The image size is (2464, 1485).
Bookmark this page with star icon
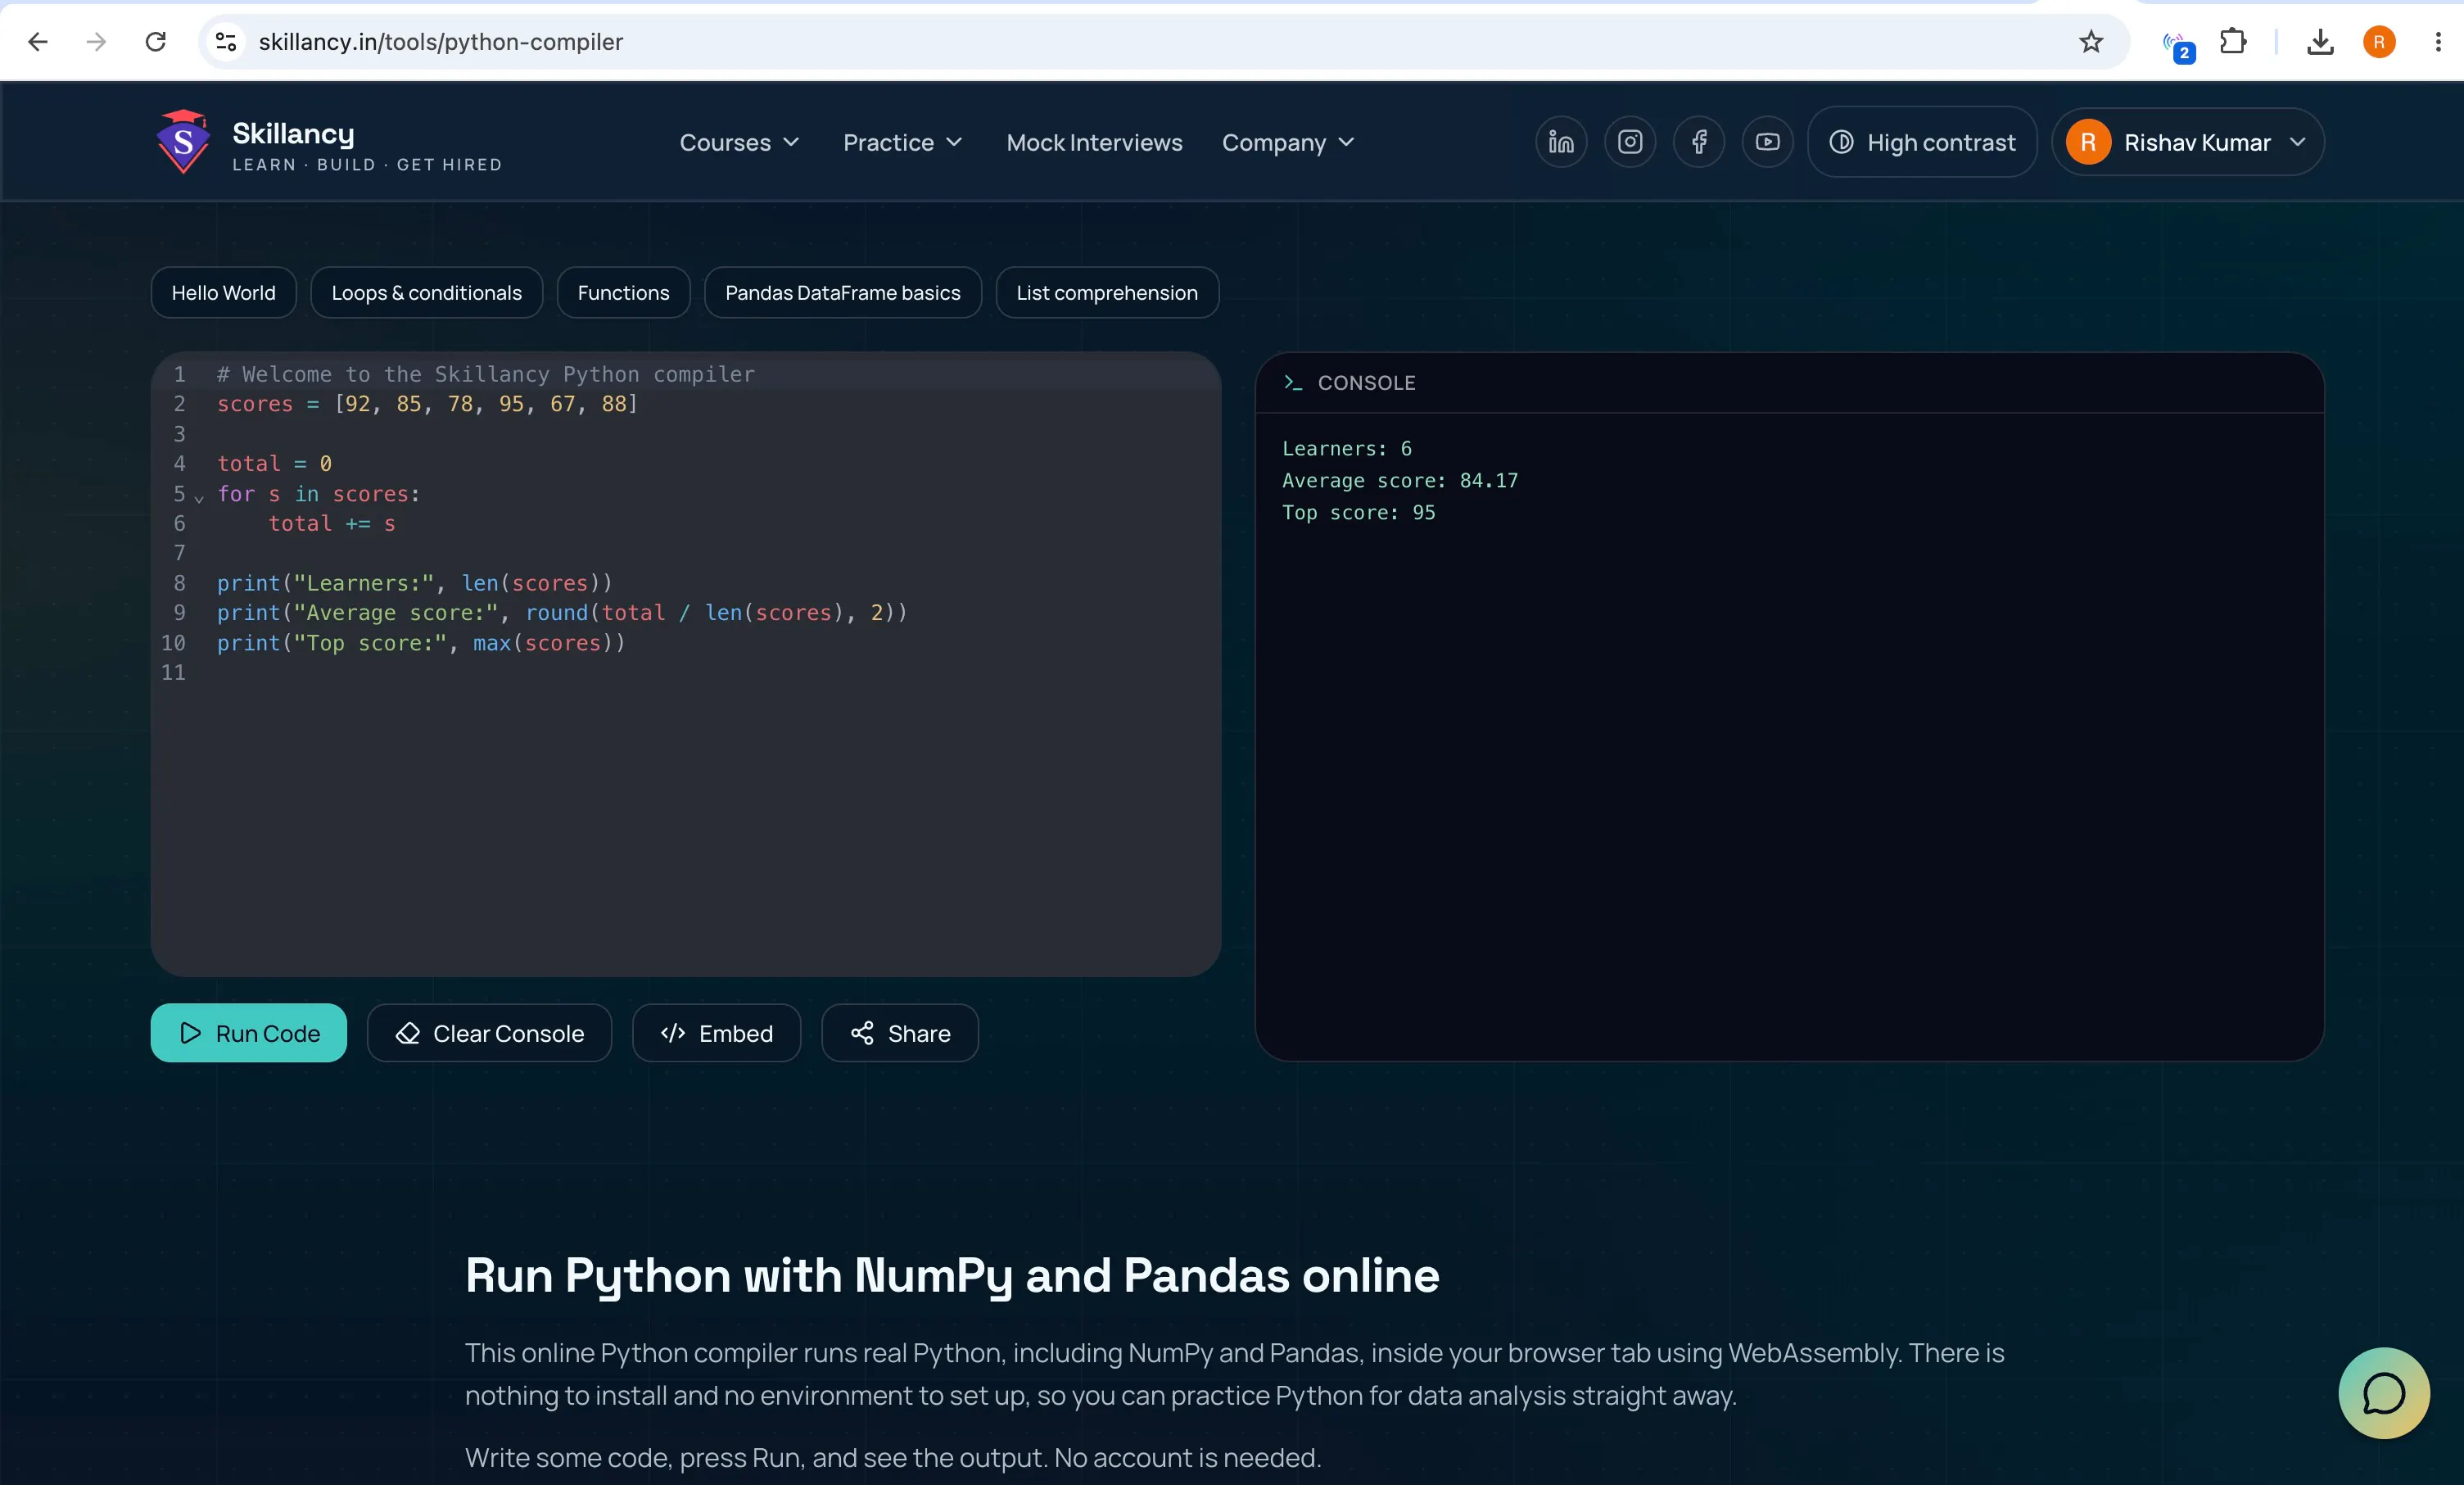(2091, 42)
